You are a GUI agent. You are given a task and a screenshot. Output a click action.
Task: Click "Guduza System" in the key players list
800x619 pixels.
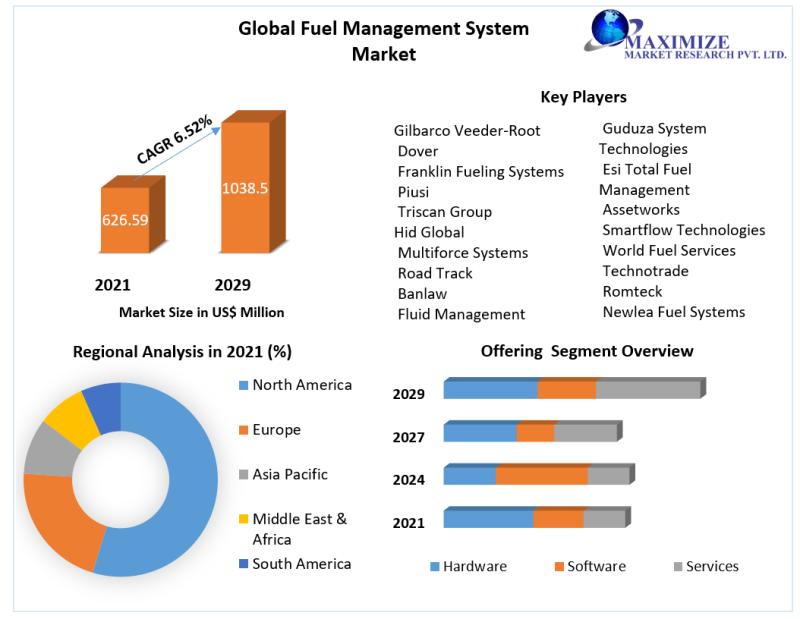click(655, 129)
